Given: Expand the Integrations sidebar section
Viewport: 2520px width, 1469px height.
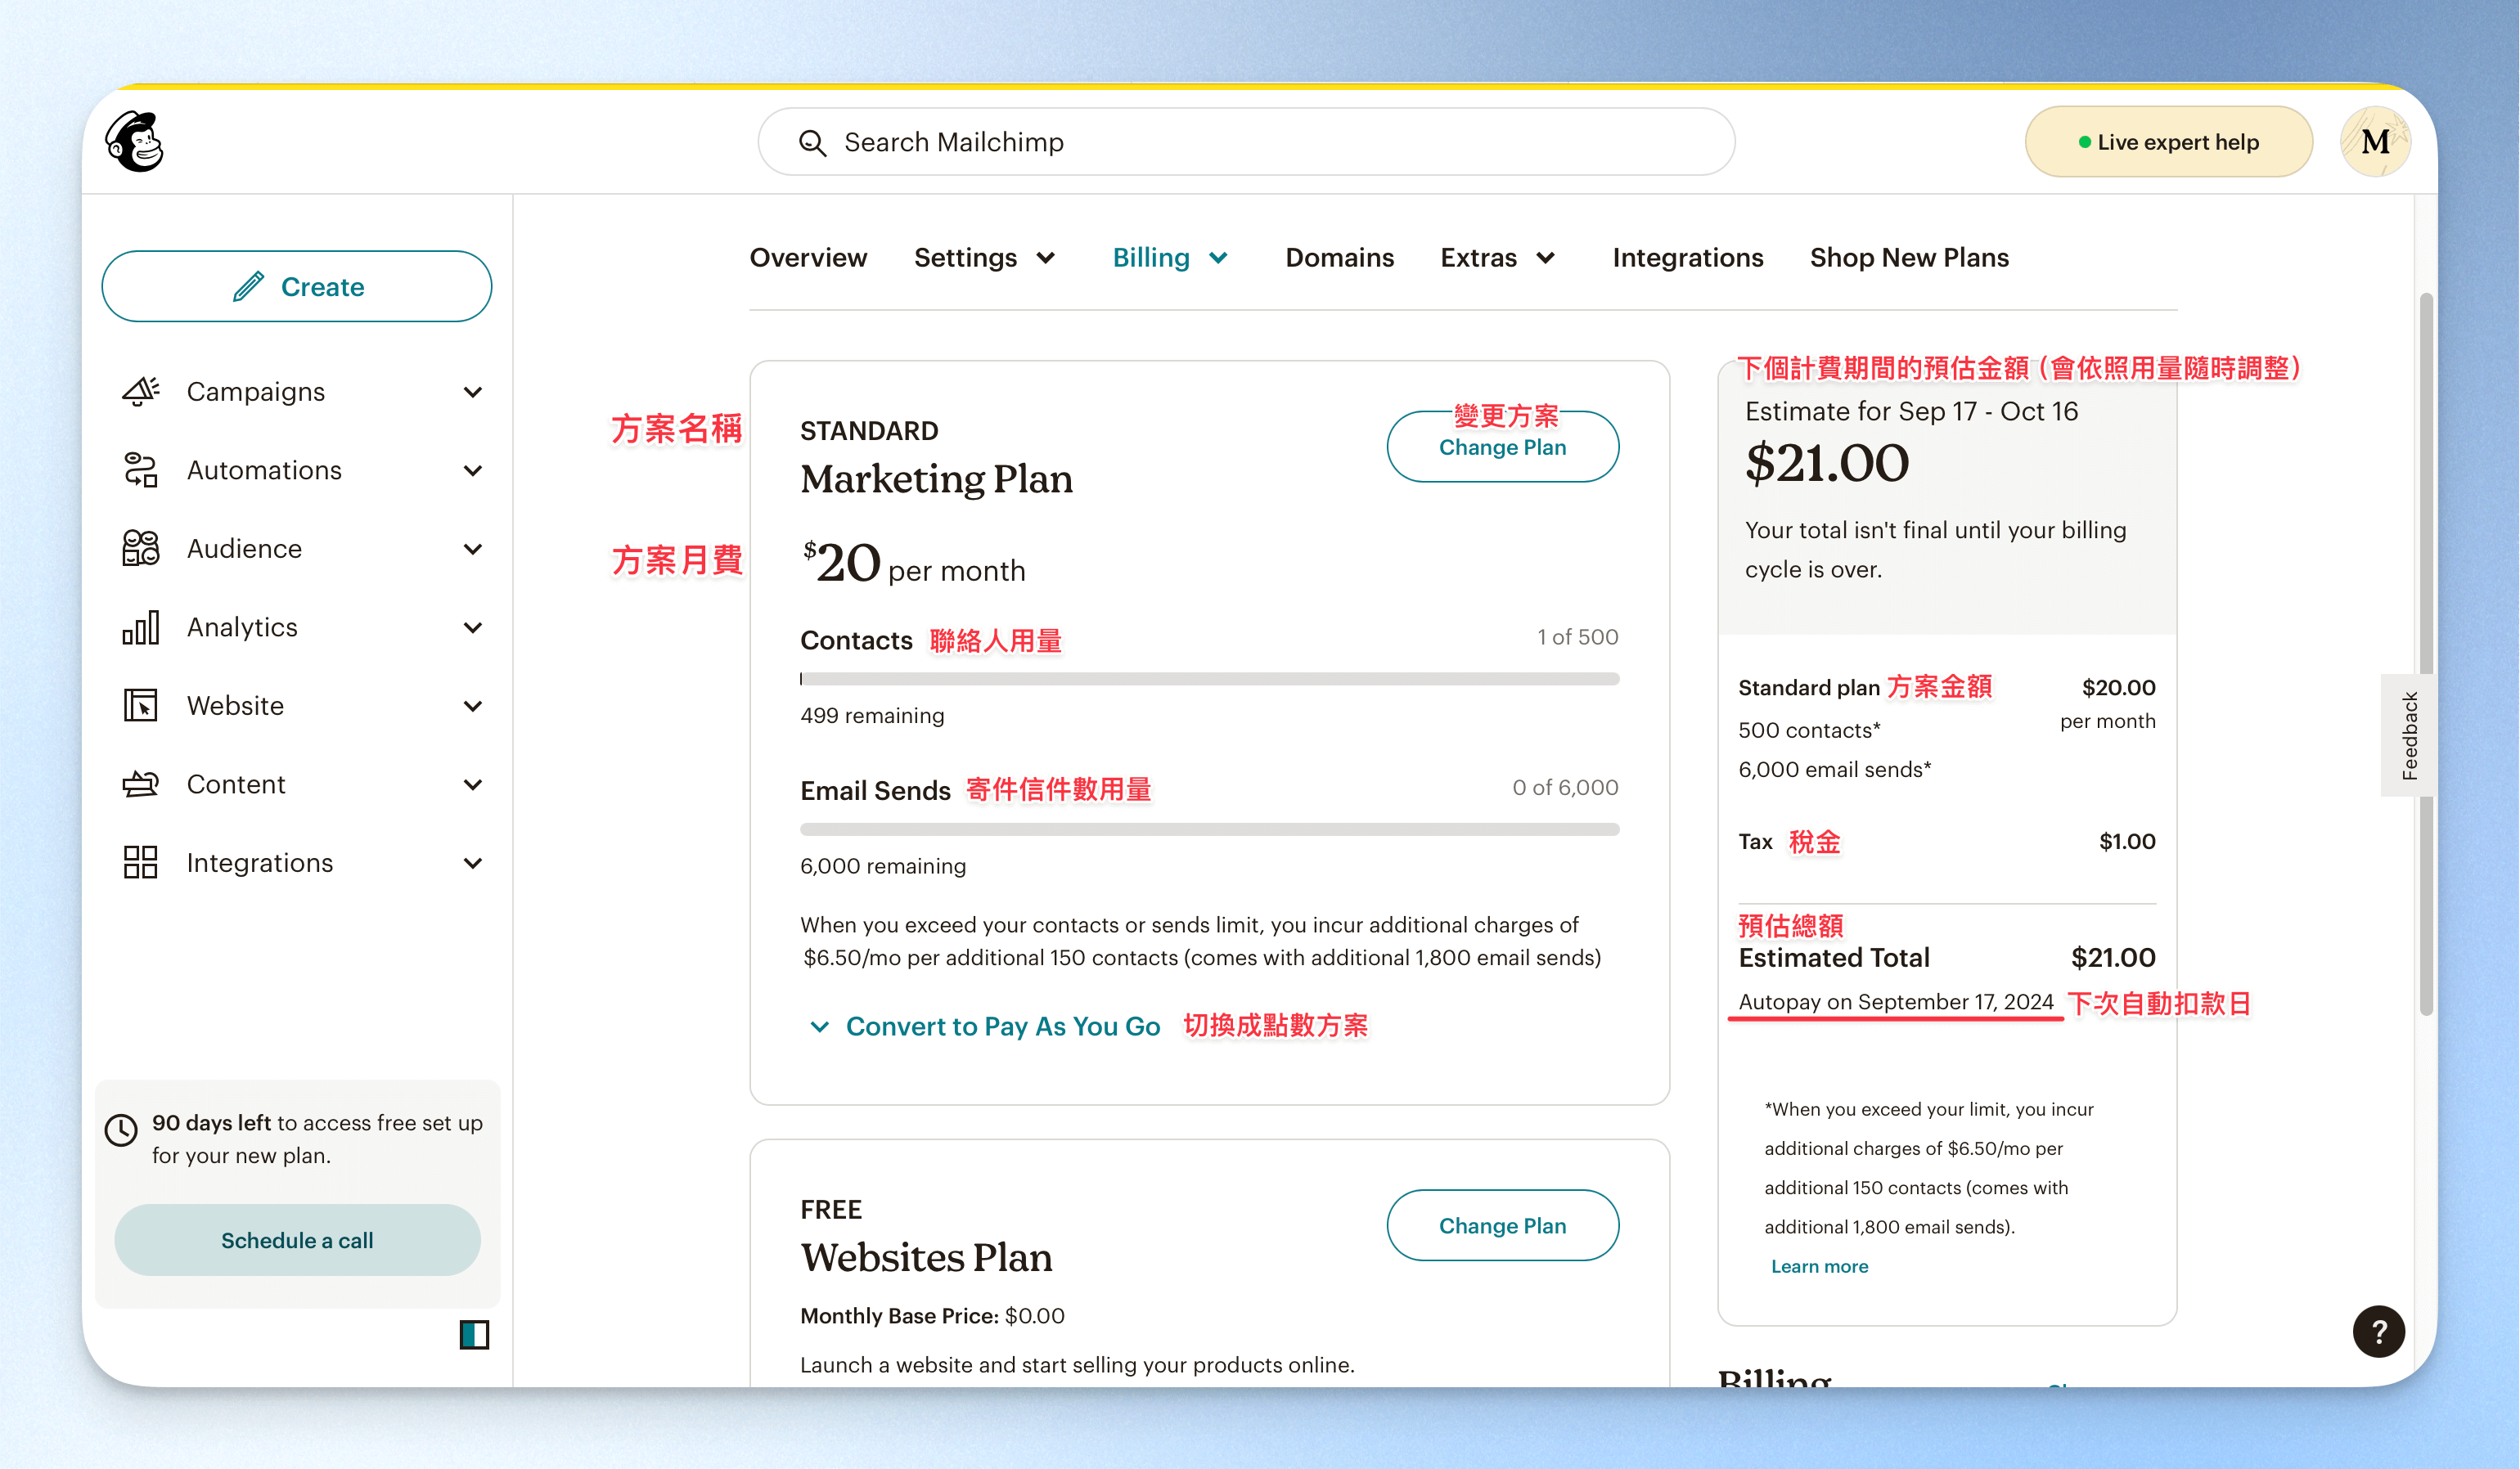Looking at the screenshot, I should point(473,863).
